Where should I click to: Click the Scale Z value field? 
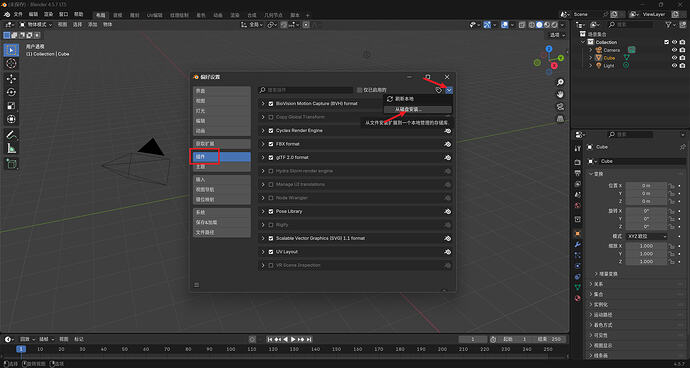646,262
